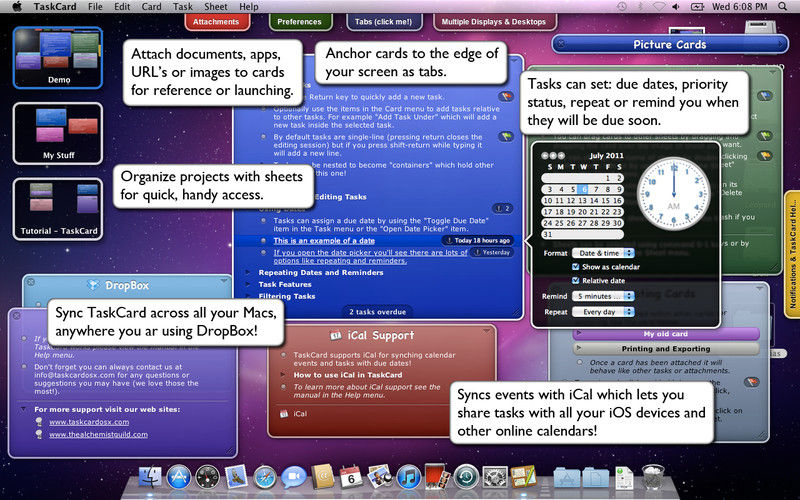Screen dimensions: 800x500
Task: Select July 31 in the calendar
Action: [548, 235]
